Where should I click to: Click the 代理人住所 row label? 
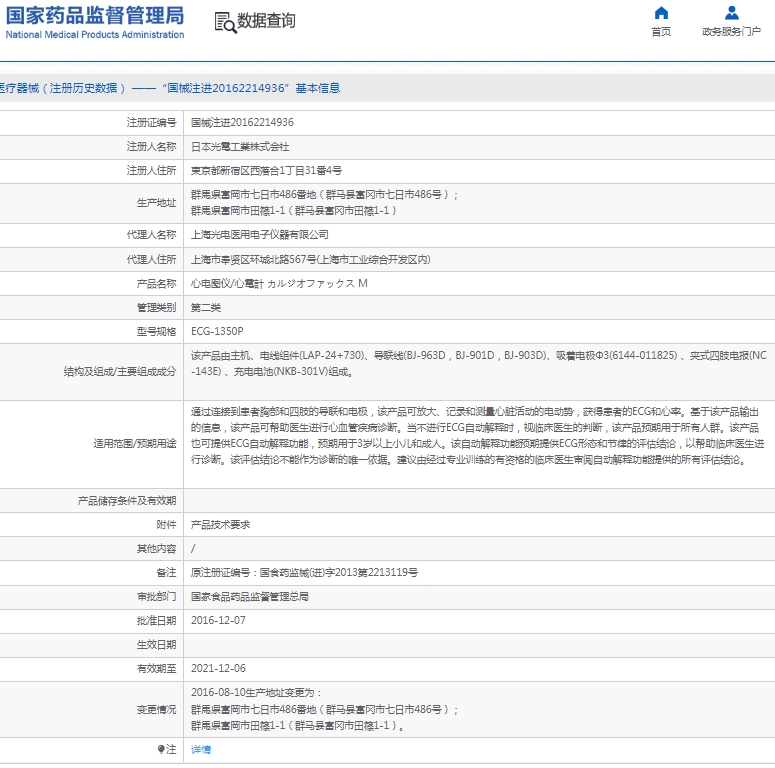coord(151,259)
